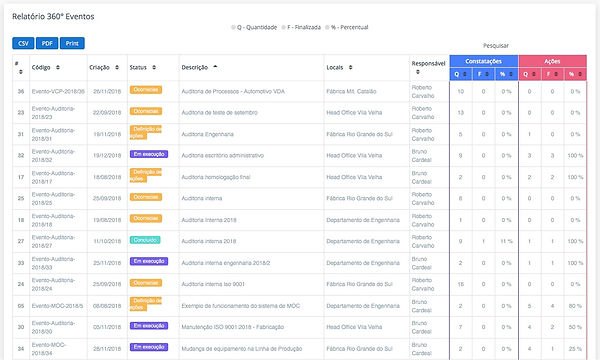Select the description Auditoria escritório administrativo

tap(223, 155)
